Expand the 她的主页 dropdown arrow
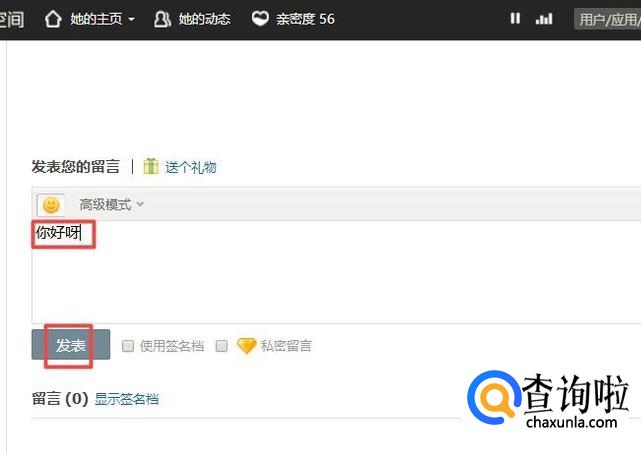Image resolution: width=641 pixels, height=453 pixels. [x=131, y=19]
